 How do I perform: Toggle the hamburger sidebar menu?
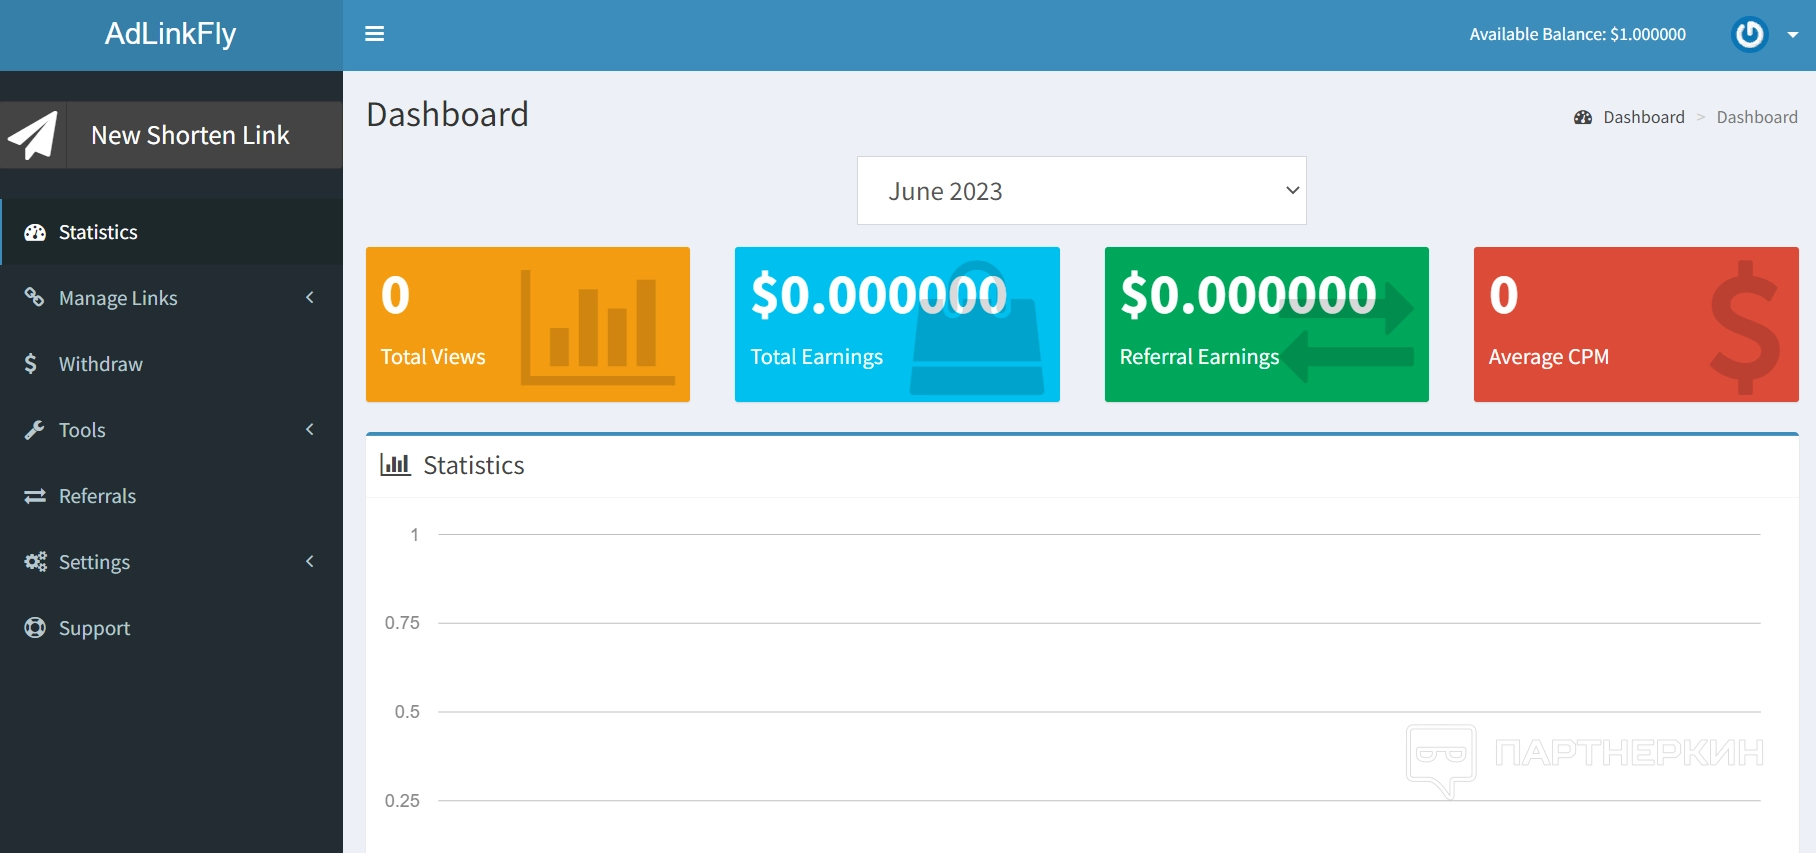[x=375, y=34]
